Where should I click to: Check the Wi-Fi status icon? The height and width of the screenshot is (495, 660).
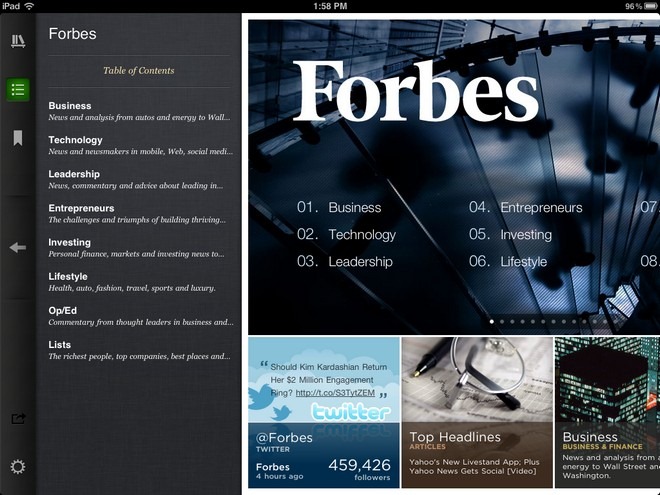[29, 6]
